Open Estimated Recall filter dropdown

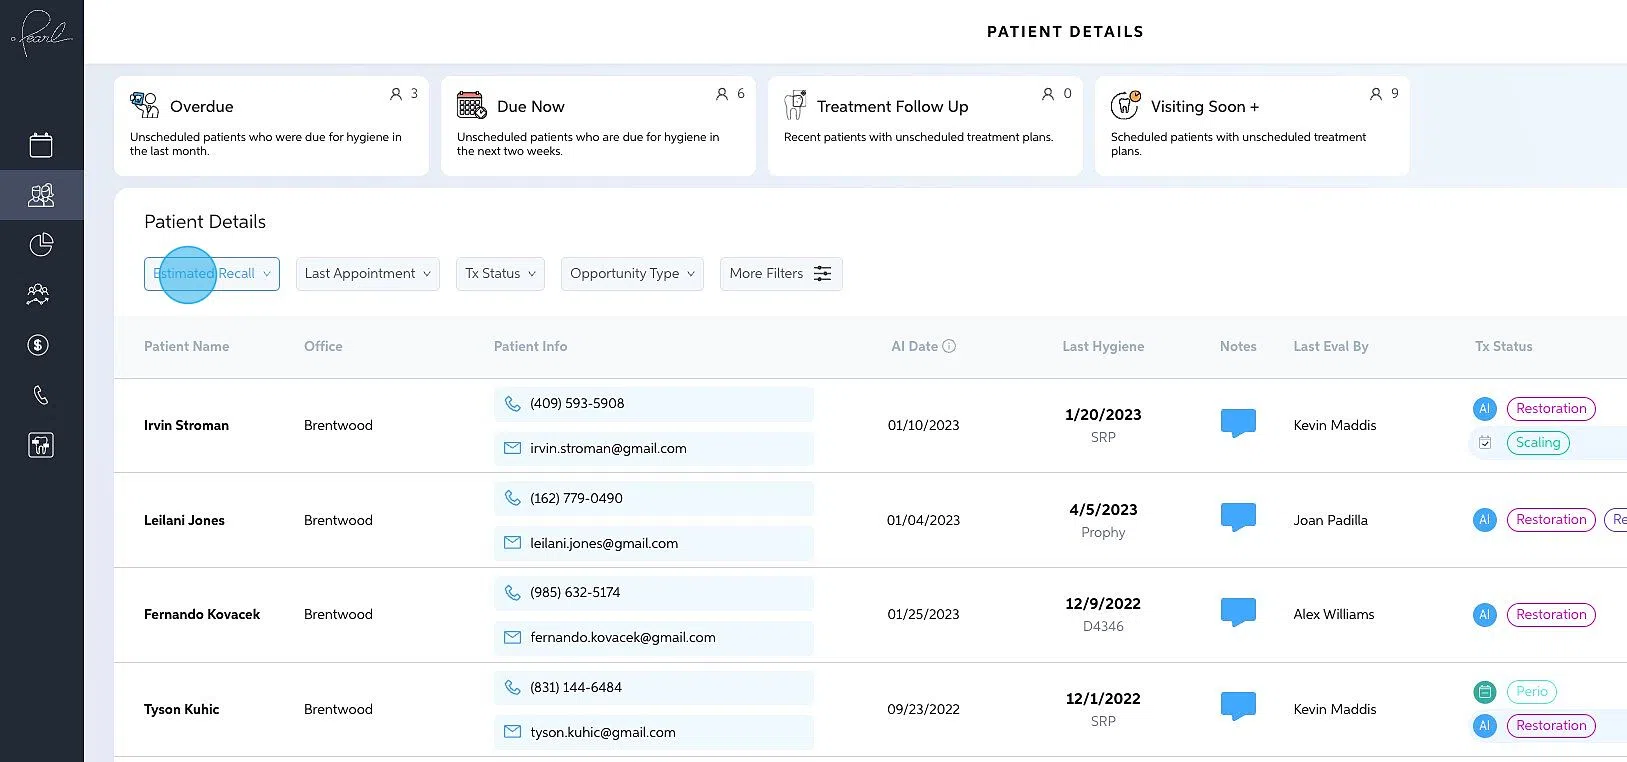coord(212,274)
